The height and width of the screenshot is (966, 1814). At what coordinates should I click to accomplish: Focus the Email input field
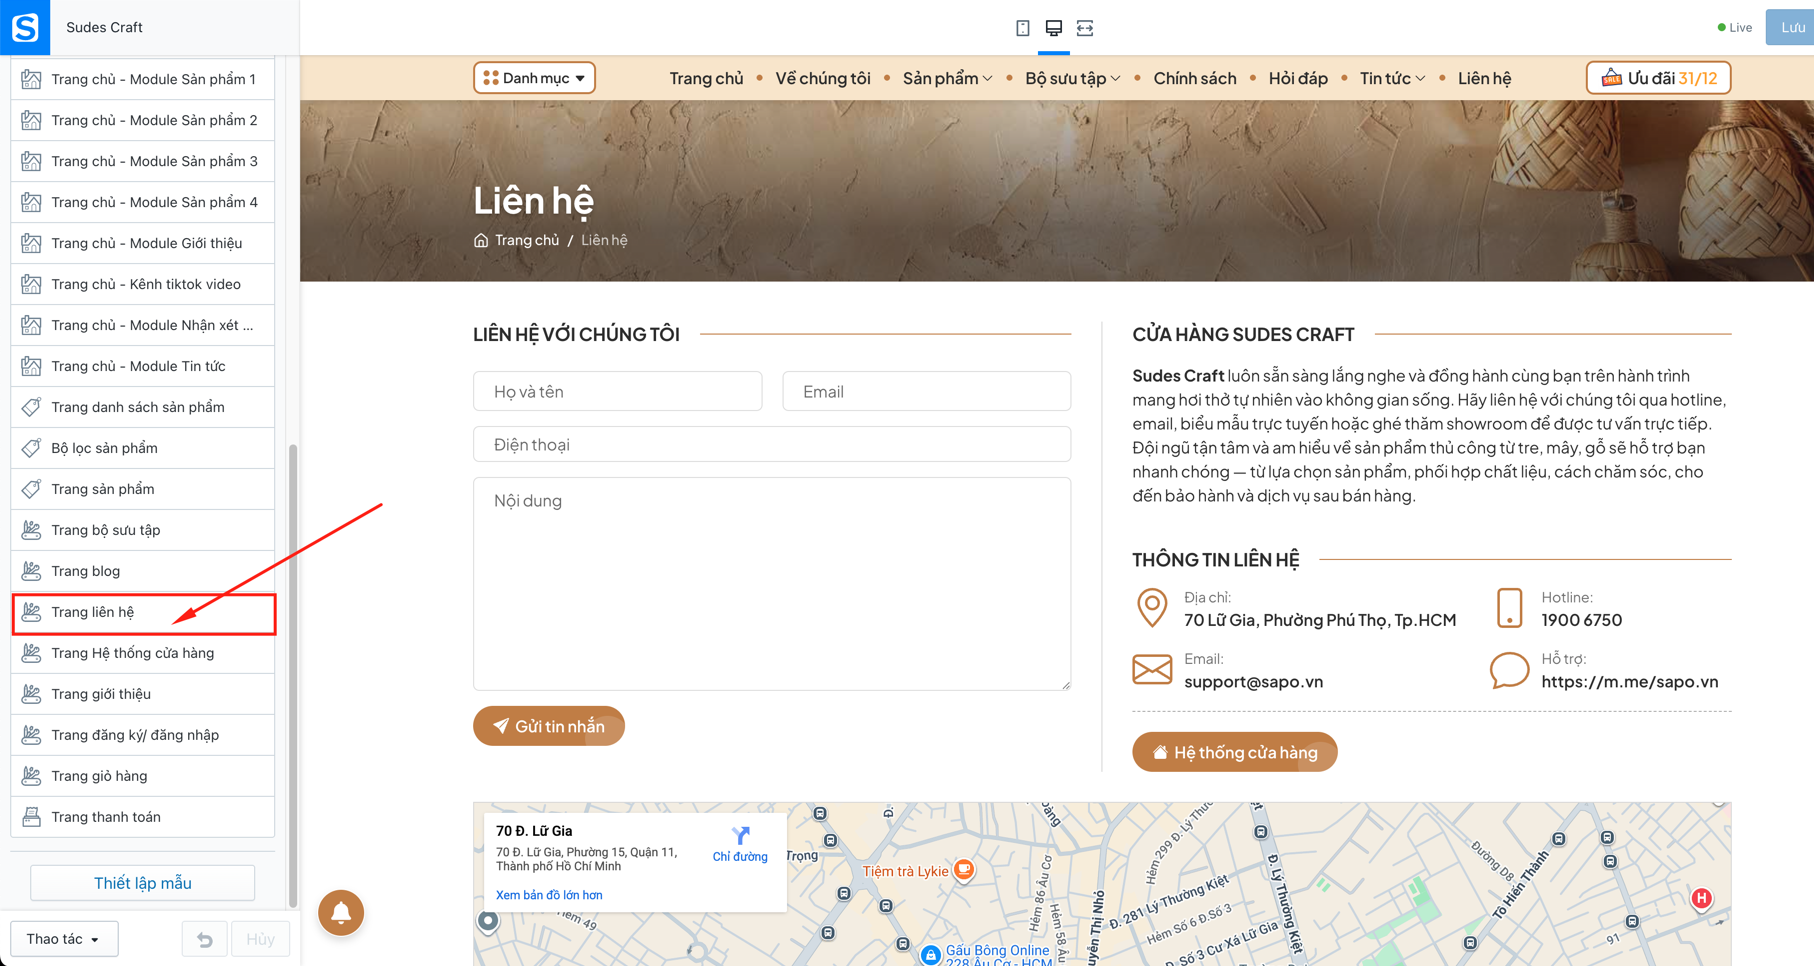[926, 391]
